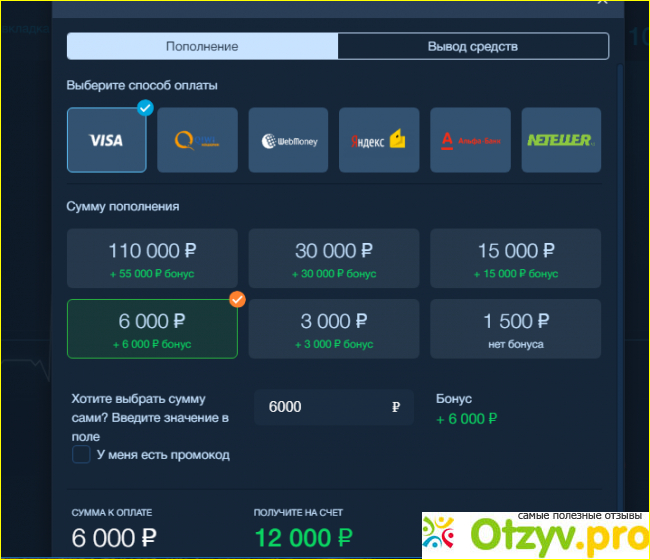Pick the Yandex money payment option

pyautogui.click(x=378, y=141)
